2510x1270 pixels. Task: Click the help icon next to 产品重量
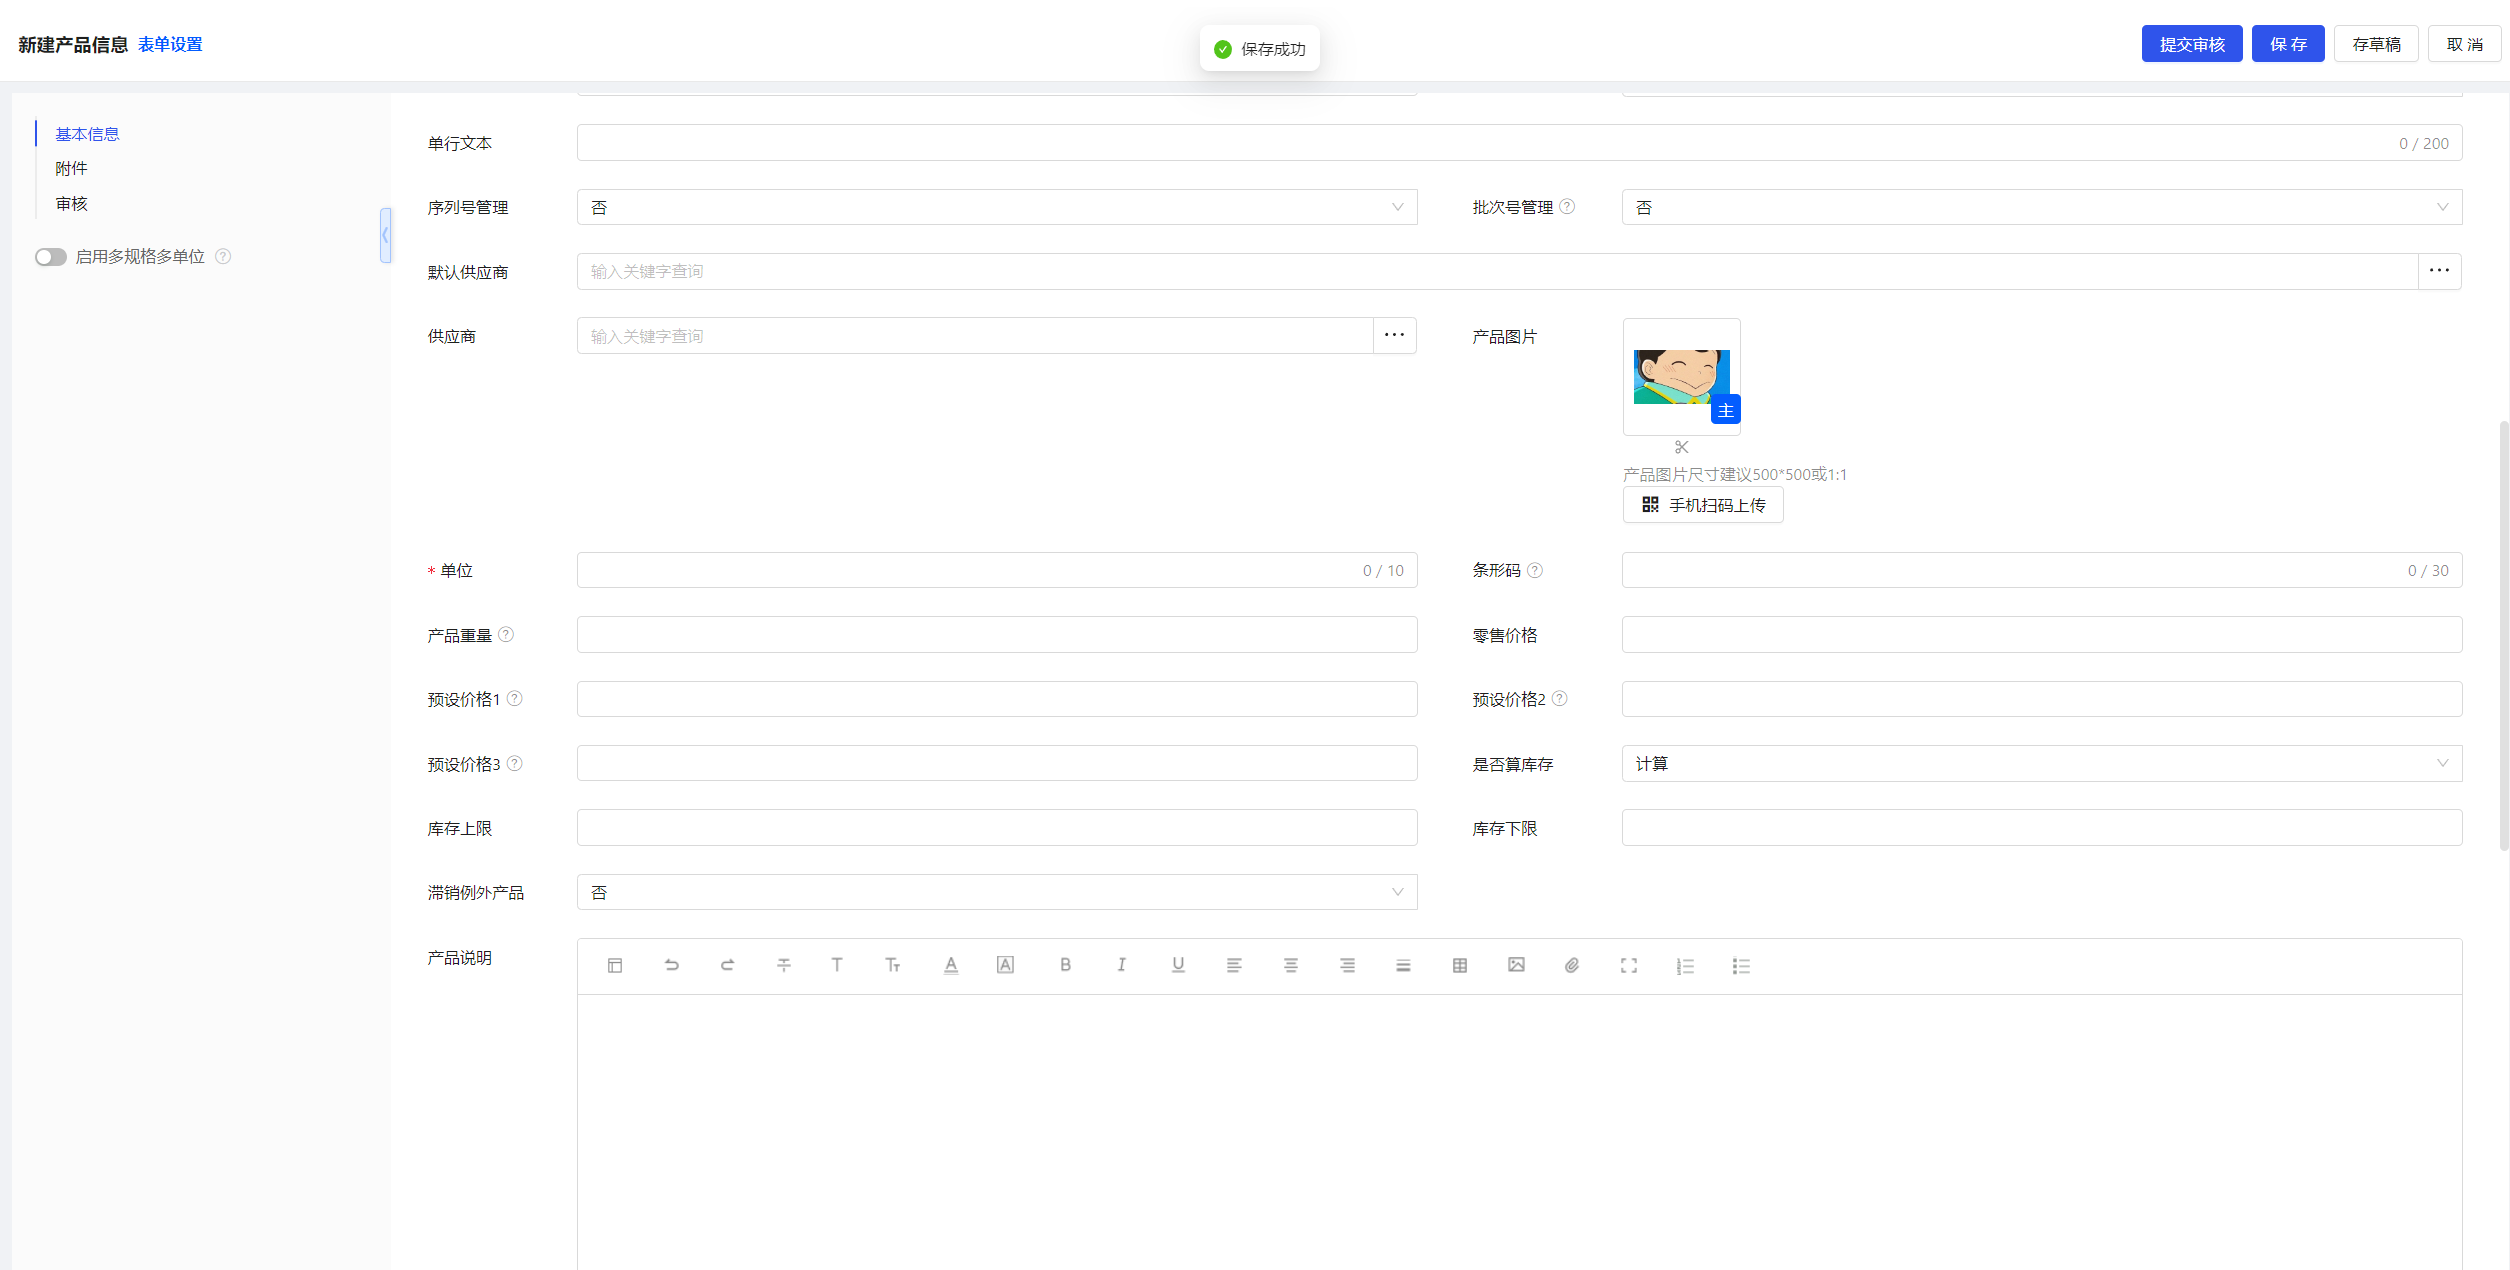pyautogui.click(x=506, y=634)
